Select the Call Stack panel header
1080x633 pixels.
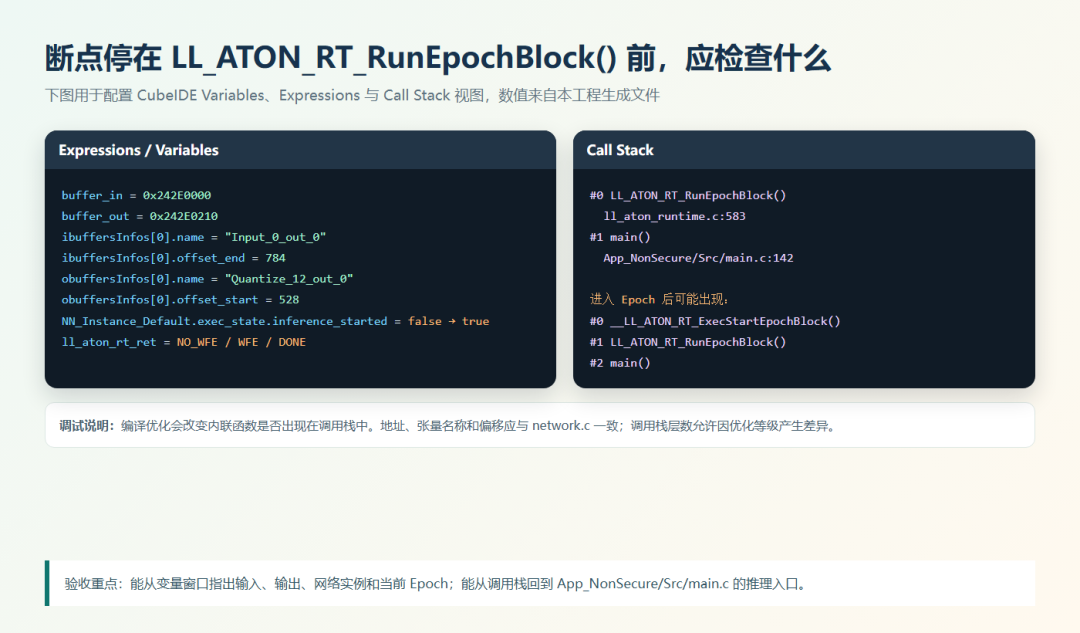point(804,150)
